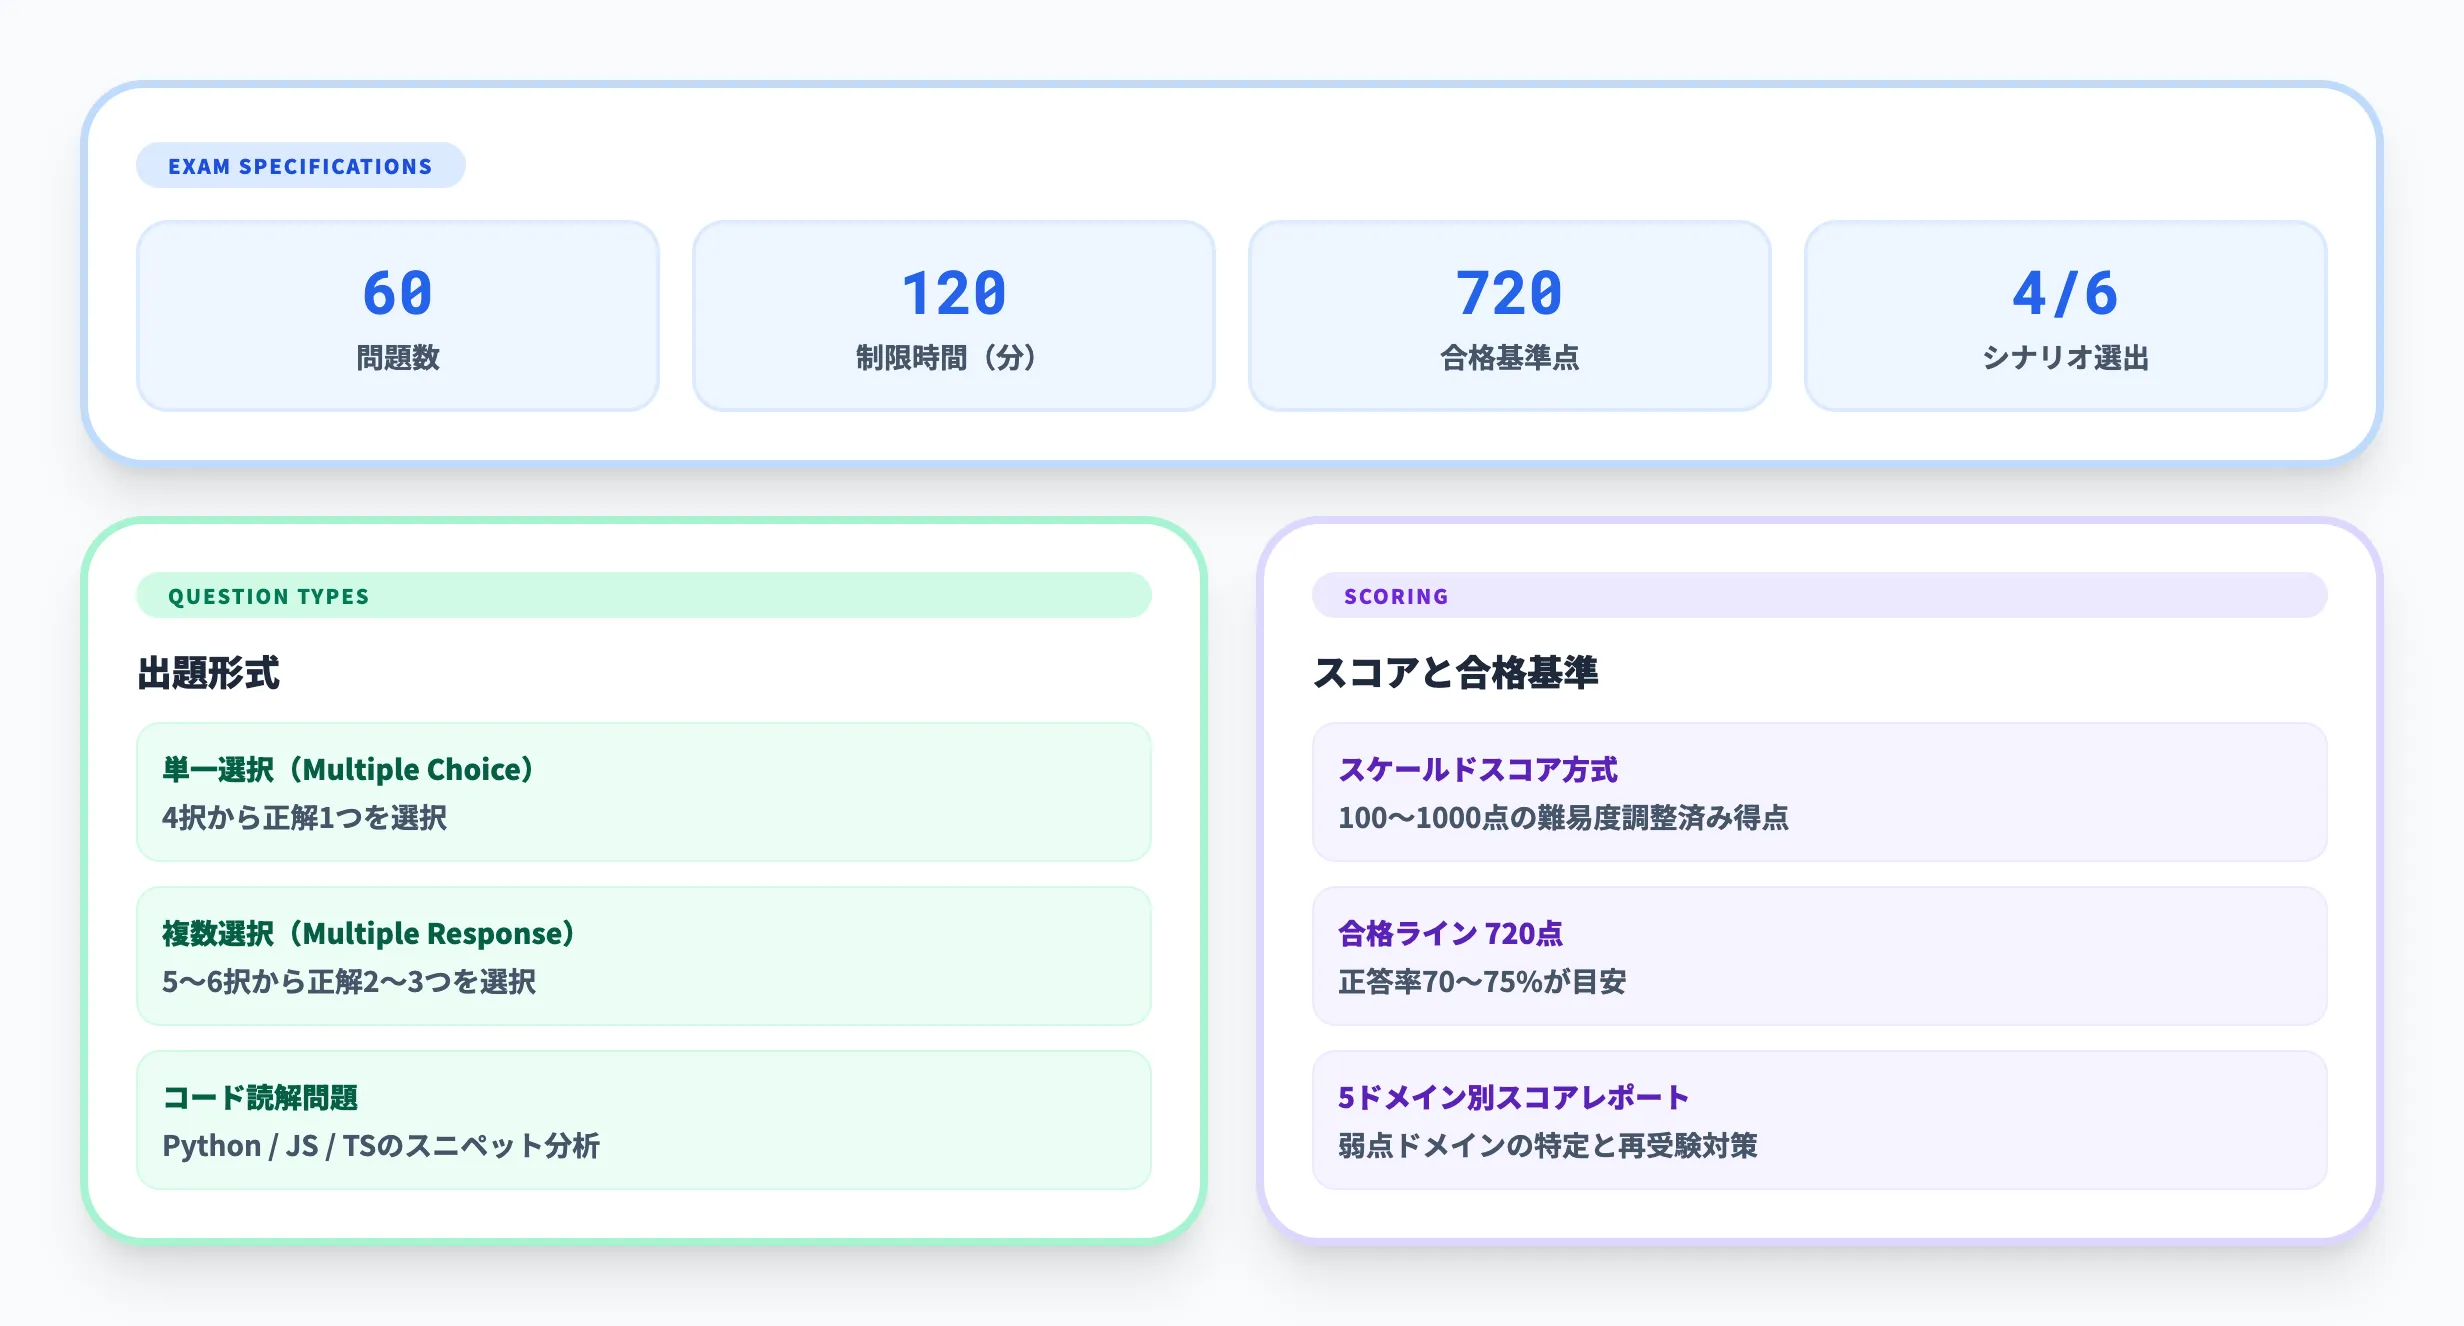Screen dimensions: 2464x1326
Task: Click the text 5〜6択から正解2〜3つを選択
Action: (x=349, y=982)
